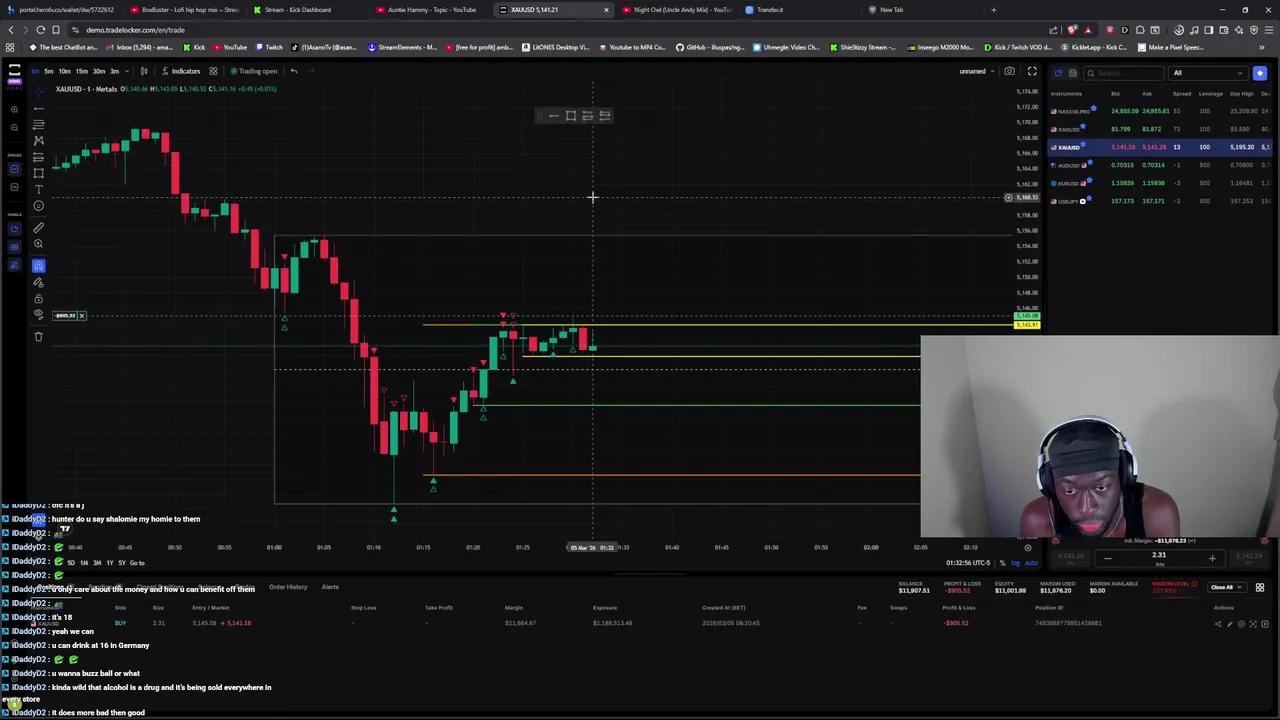Toggle the favorites star filter button
The width and height of the screenshot is (1280, 720).
click(x=1260, y=73)
